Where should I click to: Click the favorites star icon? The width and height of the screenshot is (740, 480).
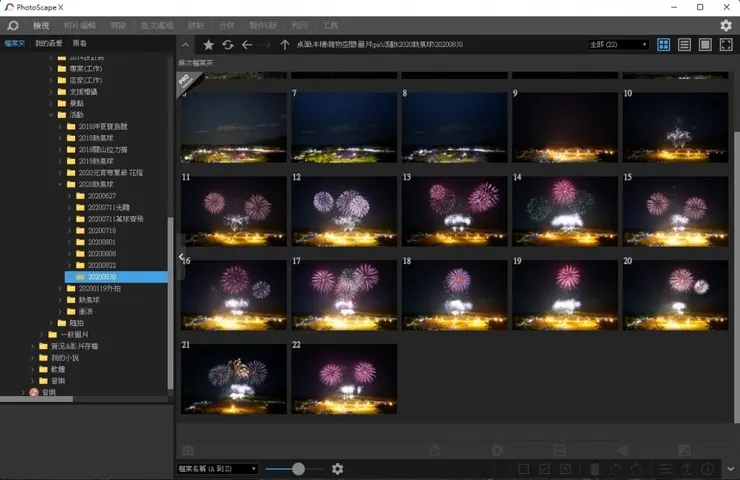pos(208,45)
